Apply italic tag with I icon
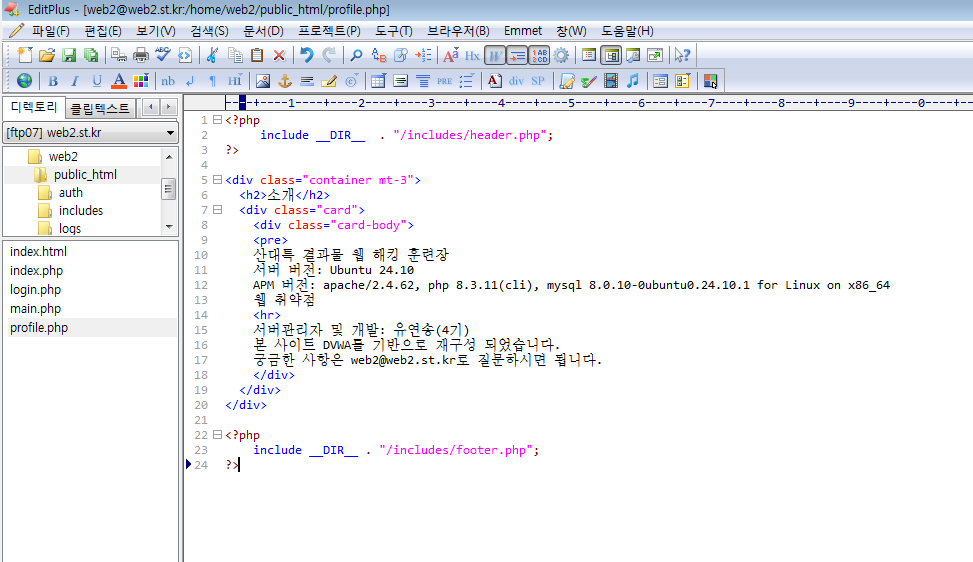 point(75,81)
